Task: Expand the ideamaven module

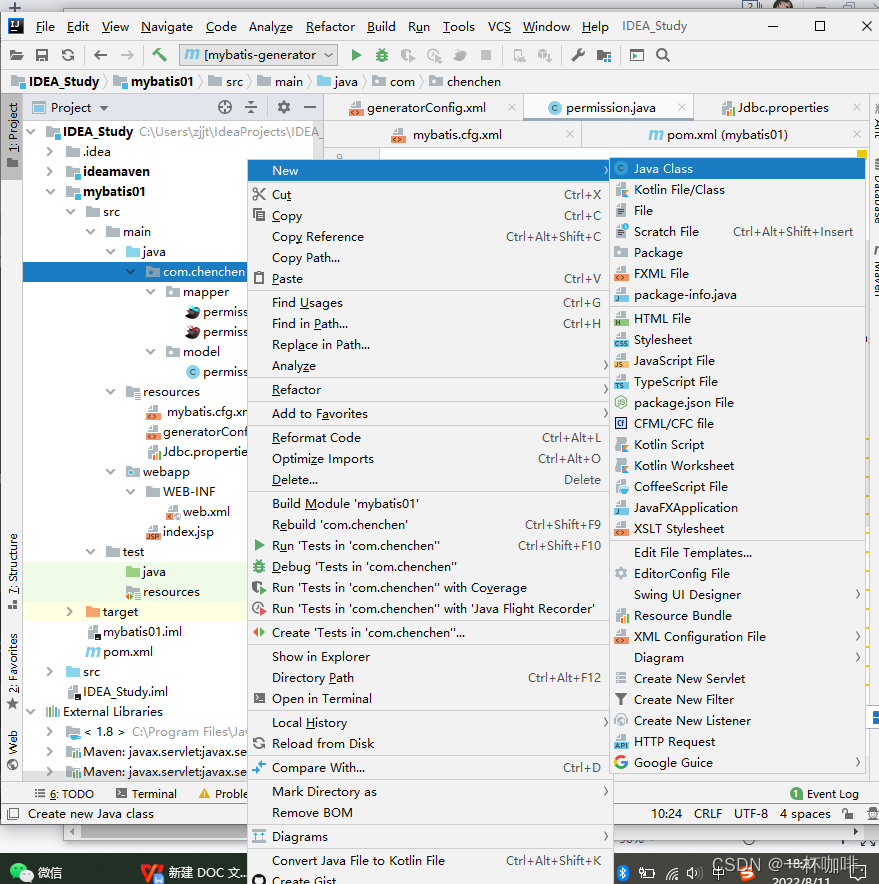Action: pos(50,171)
